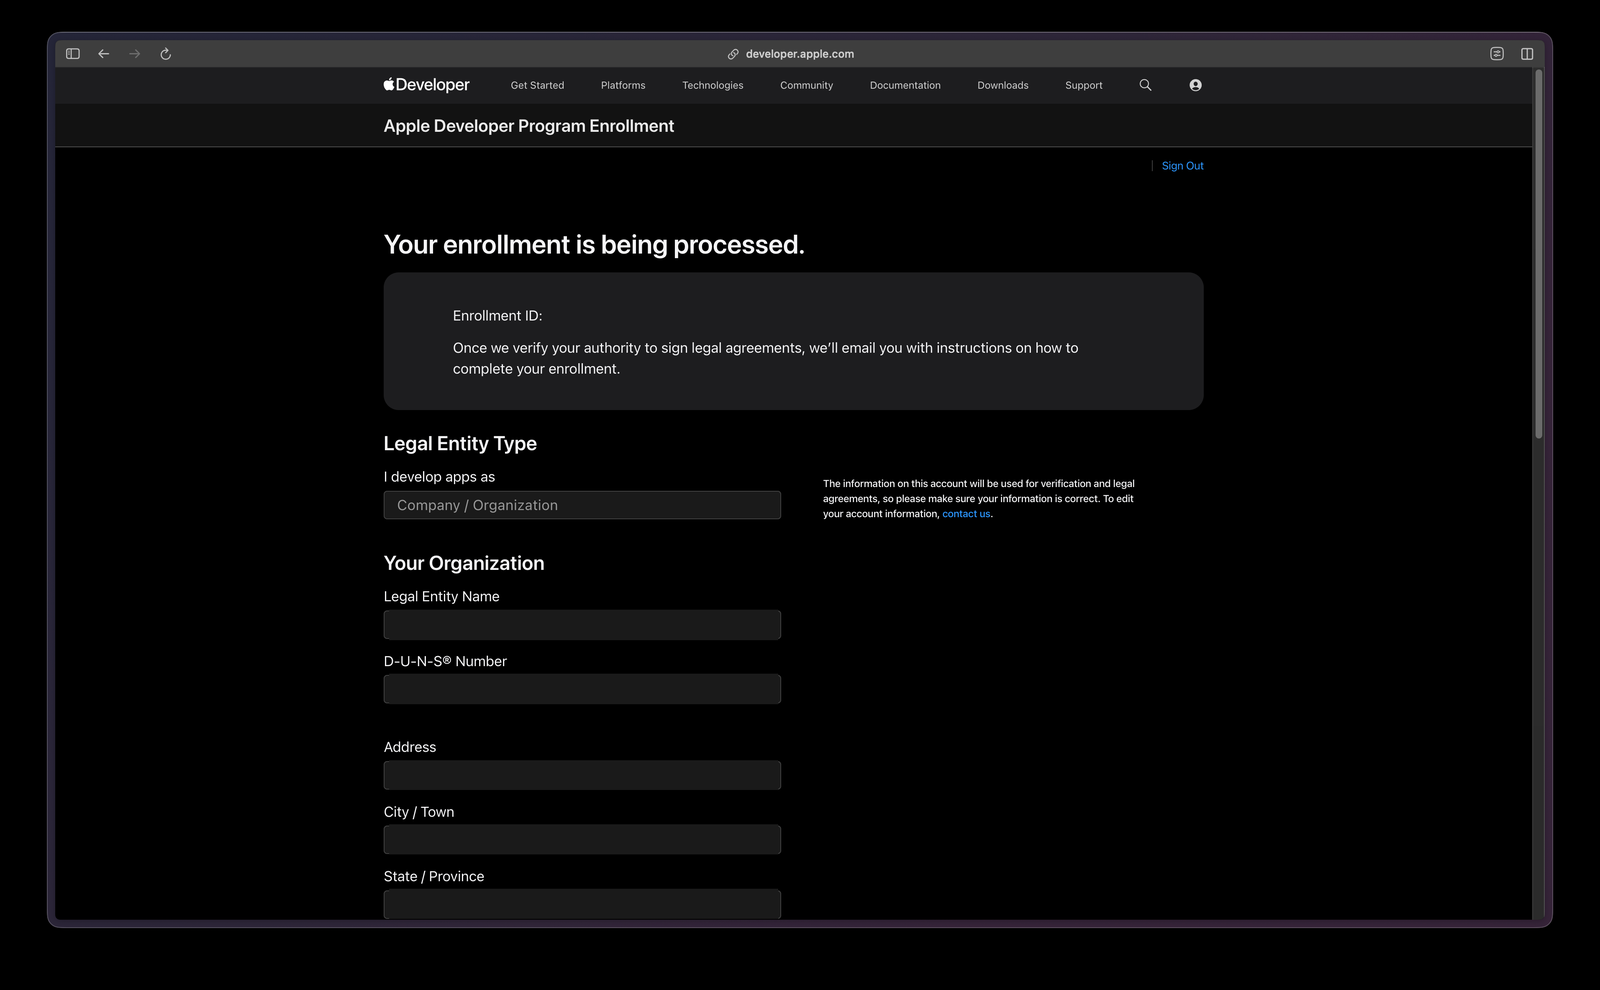Click the page's vertical scrollbar thumb
Image resolution: width=1600 pixels, height=990 pixels.
tap(1539, 254)
